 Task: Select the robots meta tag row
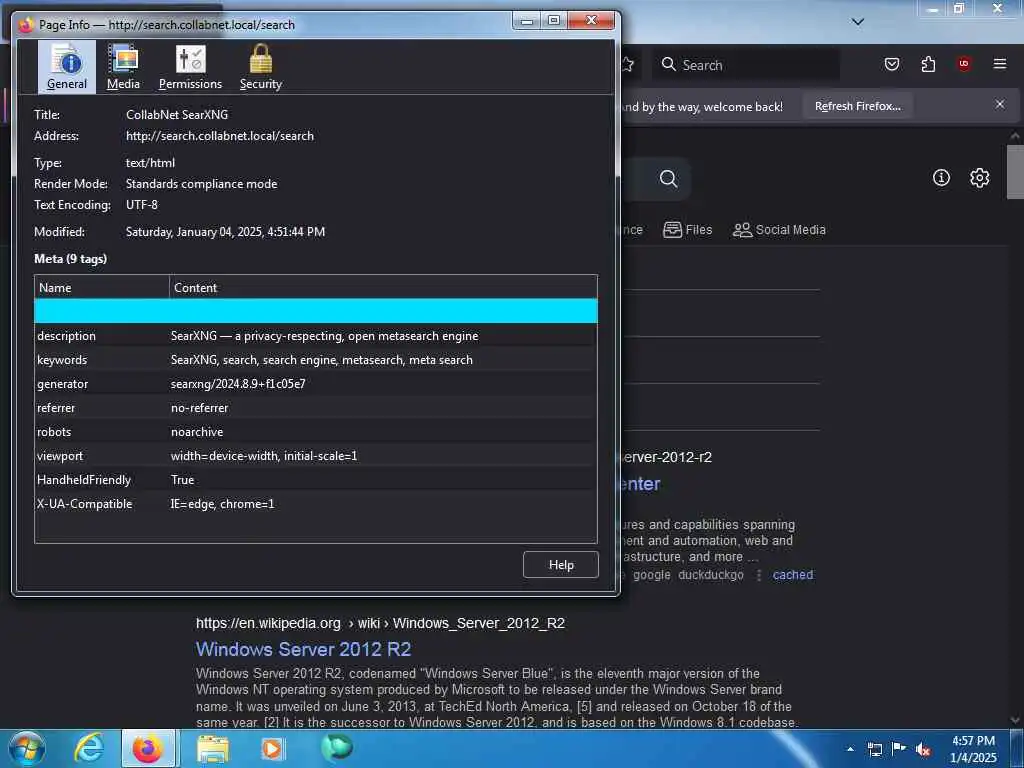click(x=315, y=432)
